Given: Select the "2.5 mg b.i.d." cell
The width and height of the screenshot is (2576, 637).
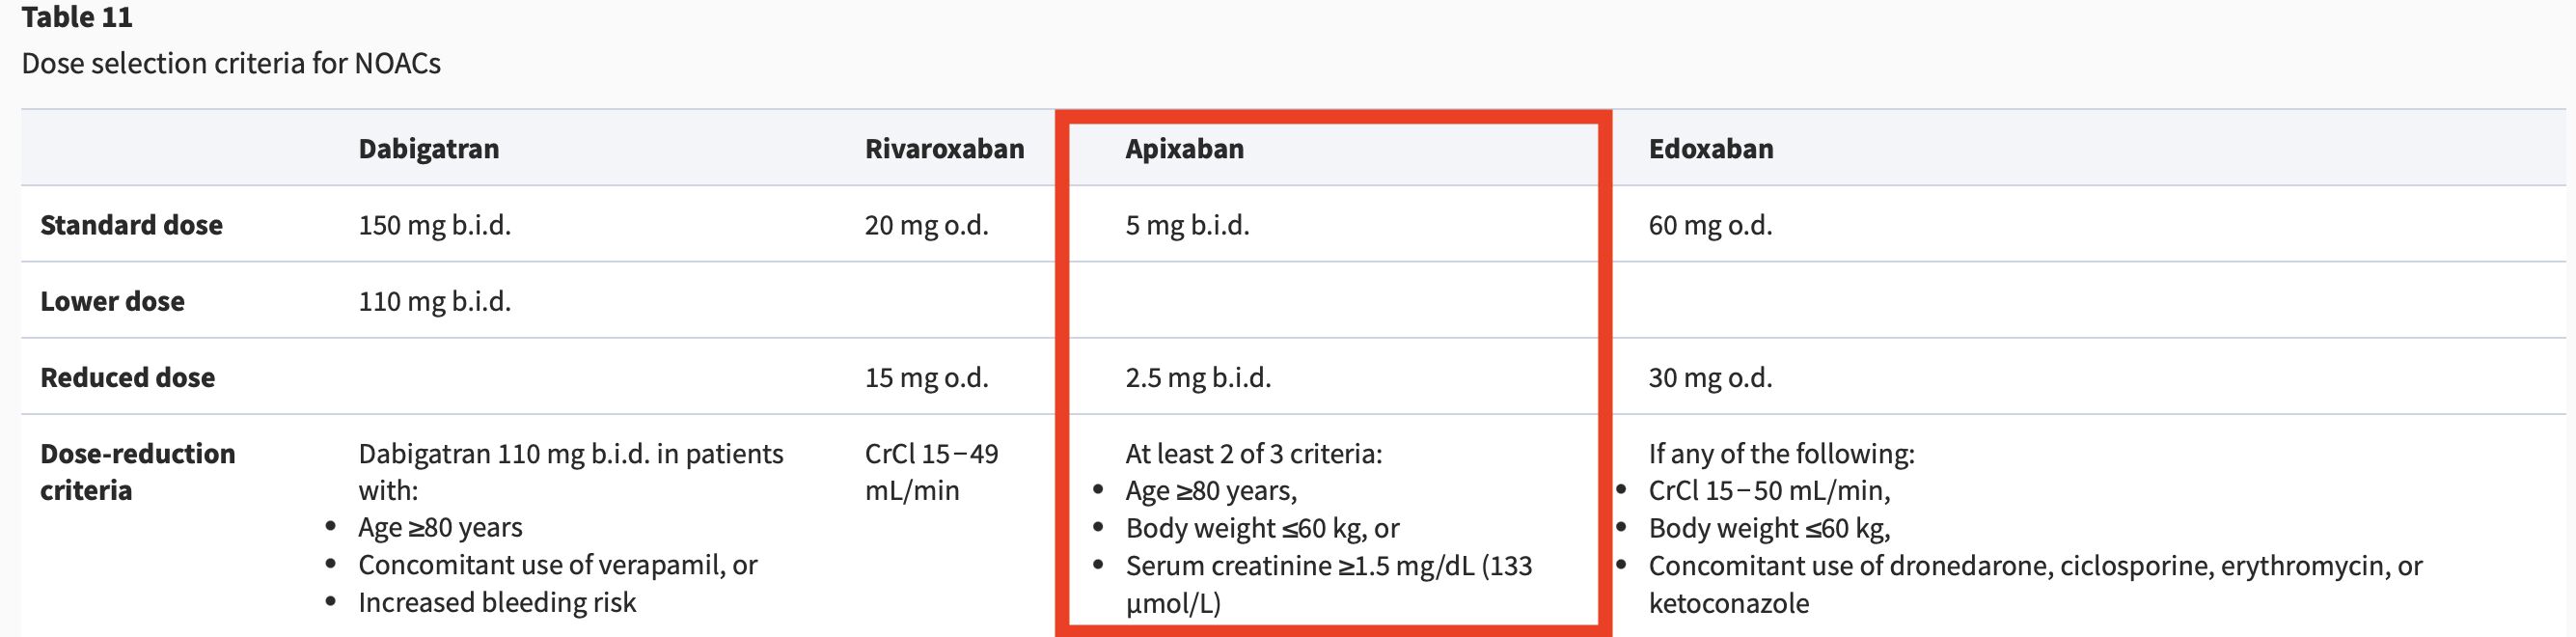Looking at the screenshot, I should (1198, 377).
